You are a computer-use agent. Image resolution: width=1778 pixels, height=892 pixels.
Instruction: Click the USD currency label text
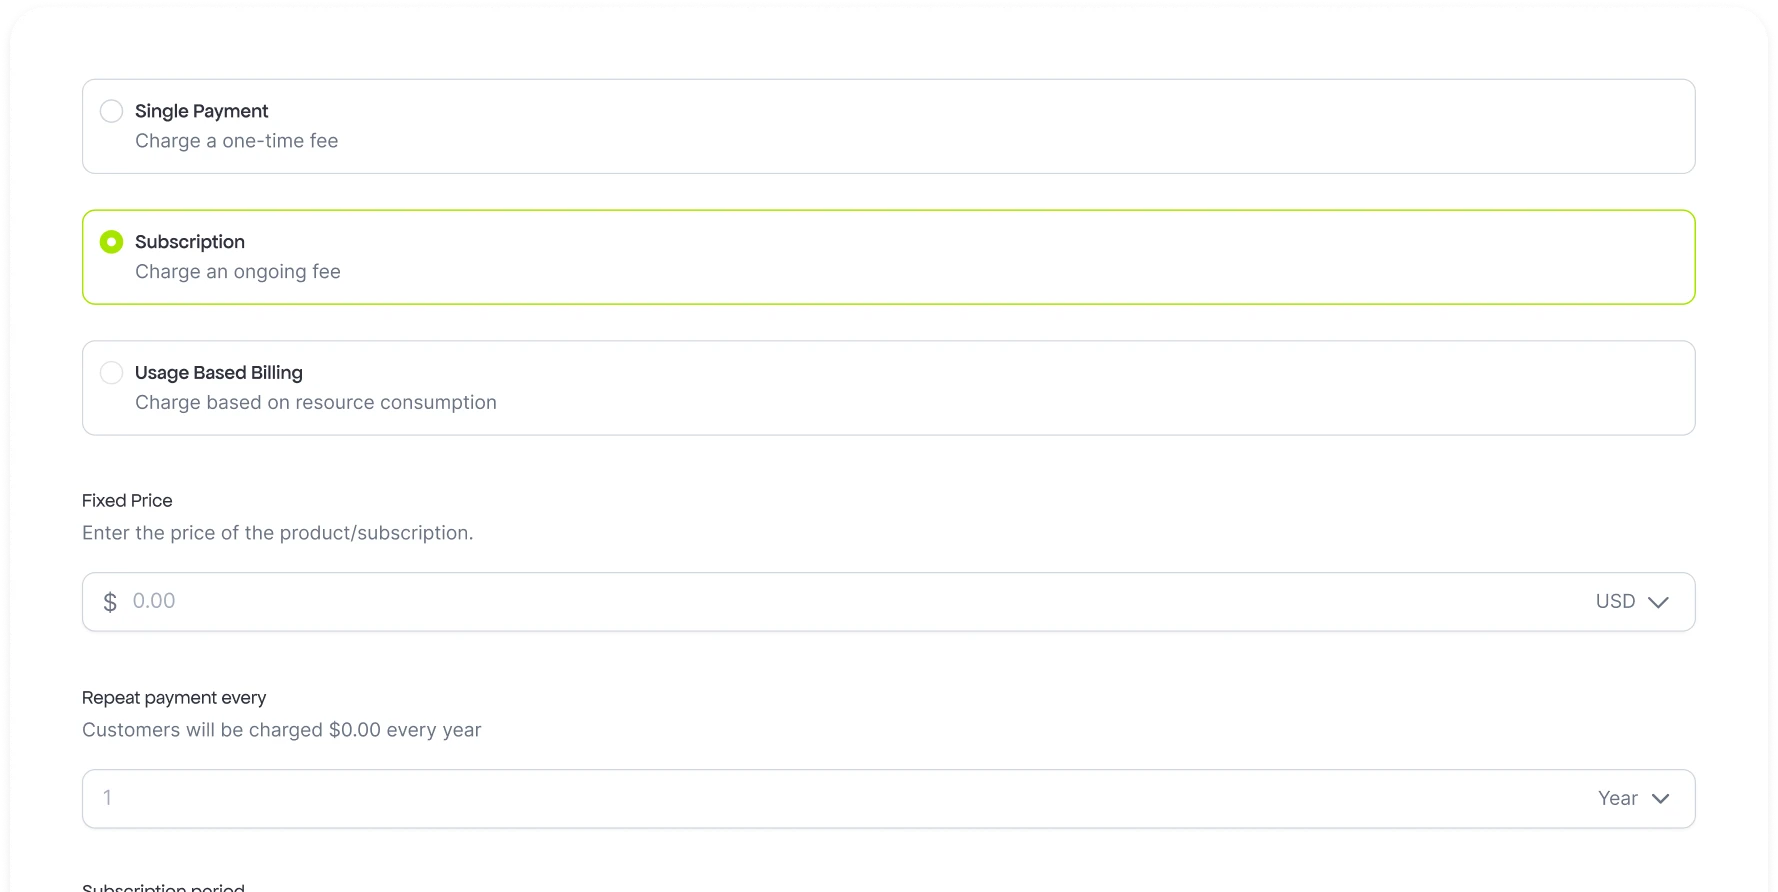[x=1613, y=601]
